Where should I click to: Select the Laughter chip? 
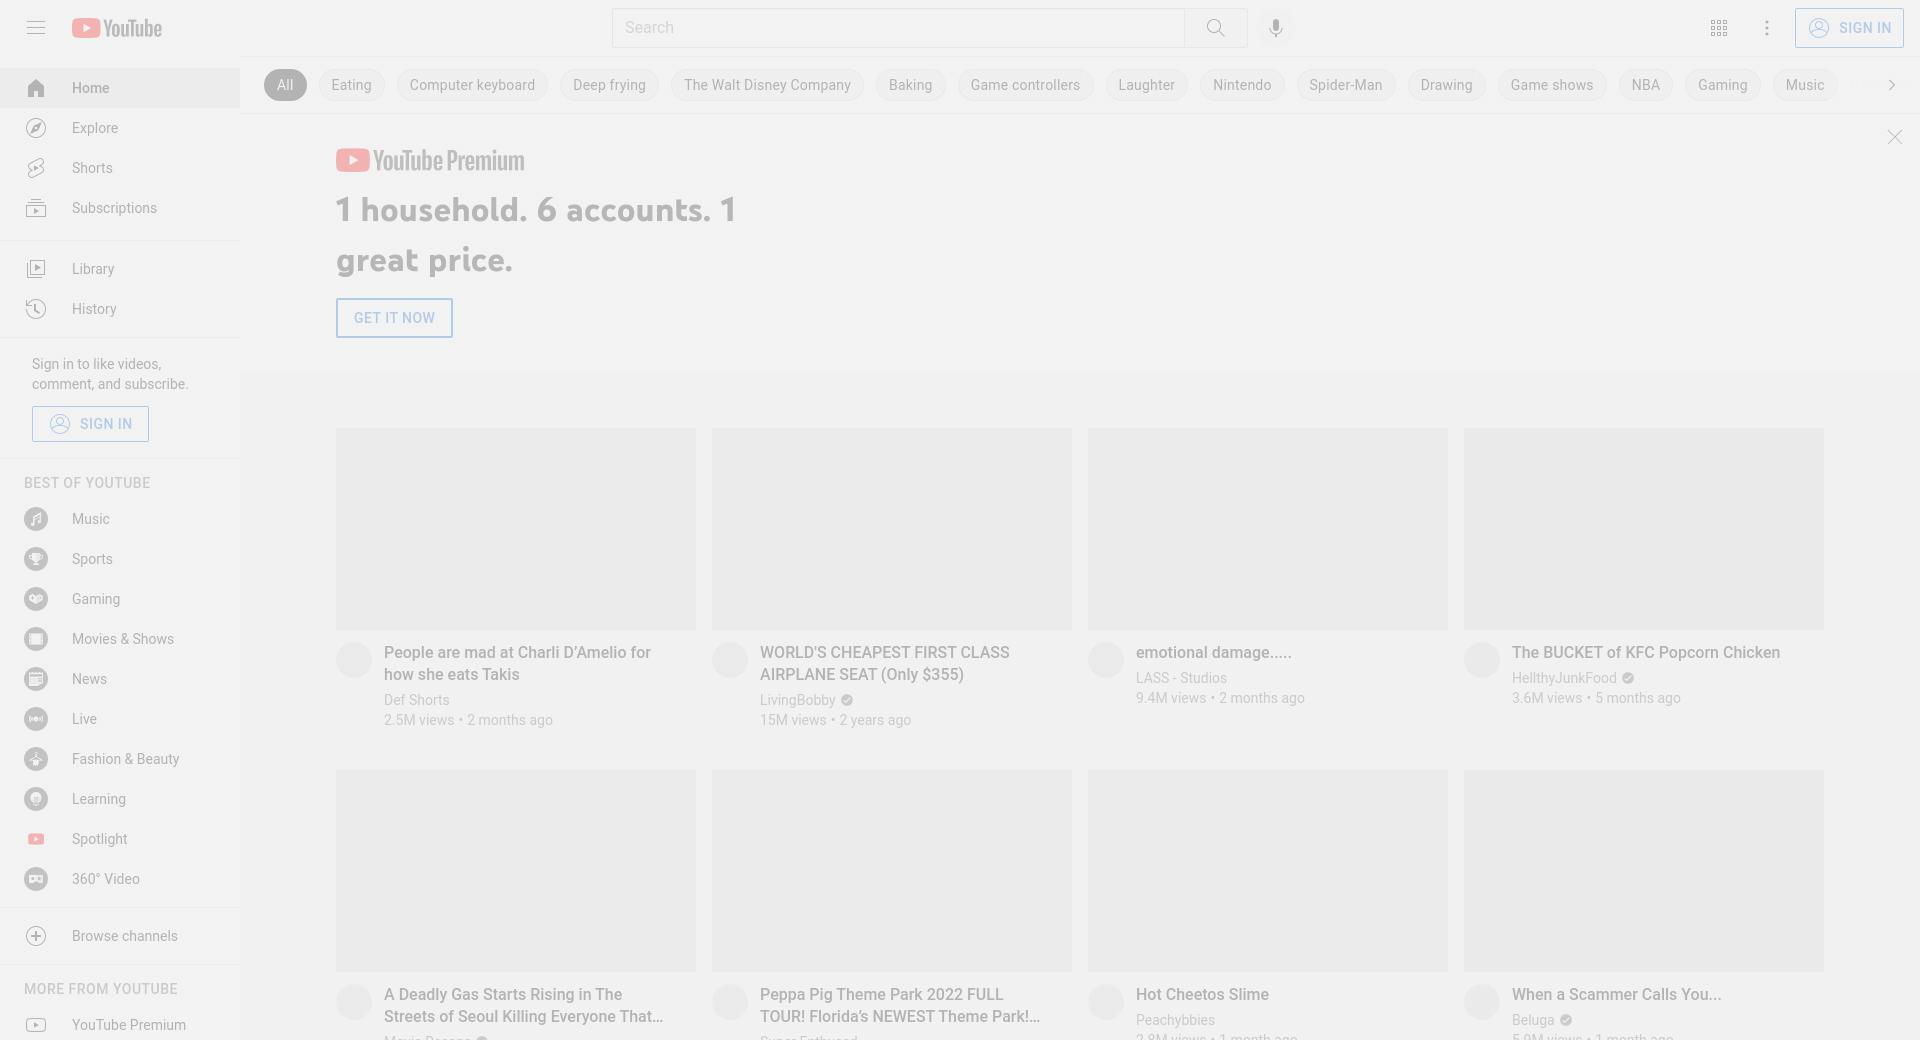1146,85
